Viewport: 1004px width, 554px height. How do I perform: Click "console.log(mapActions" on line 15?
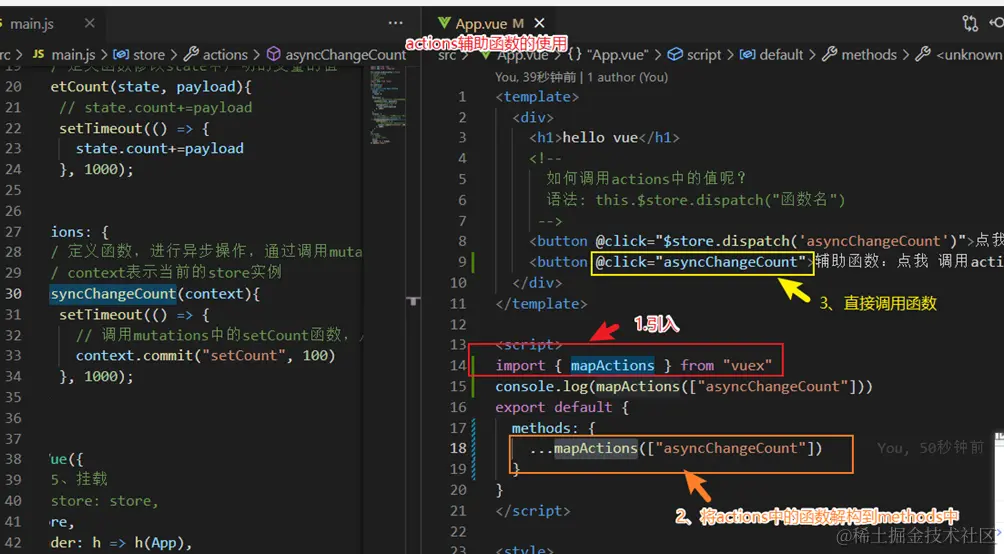587,387
